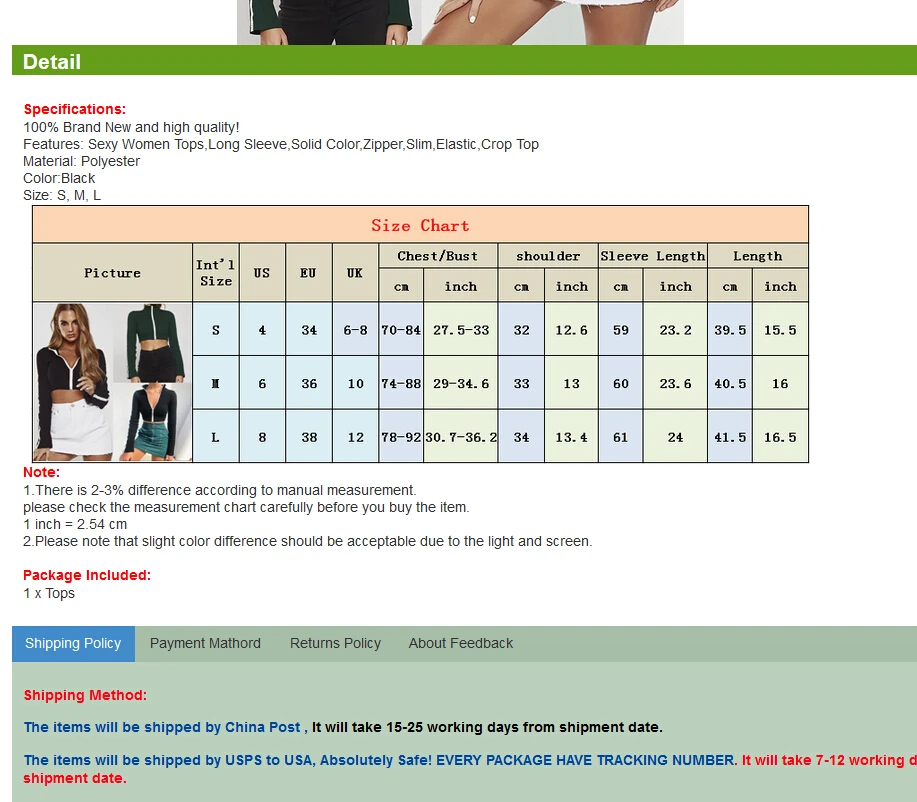This screenshot has width=917, height=802.
Task: Click the 30.7-36.2 bust inch cell
Action: coord(461,437)
